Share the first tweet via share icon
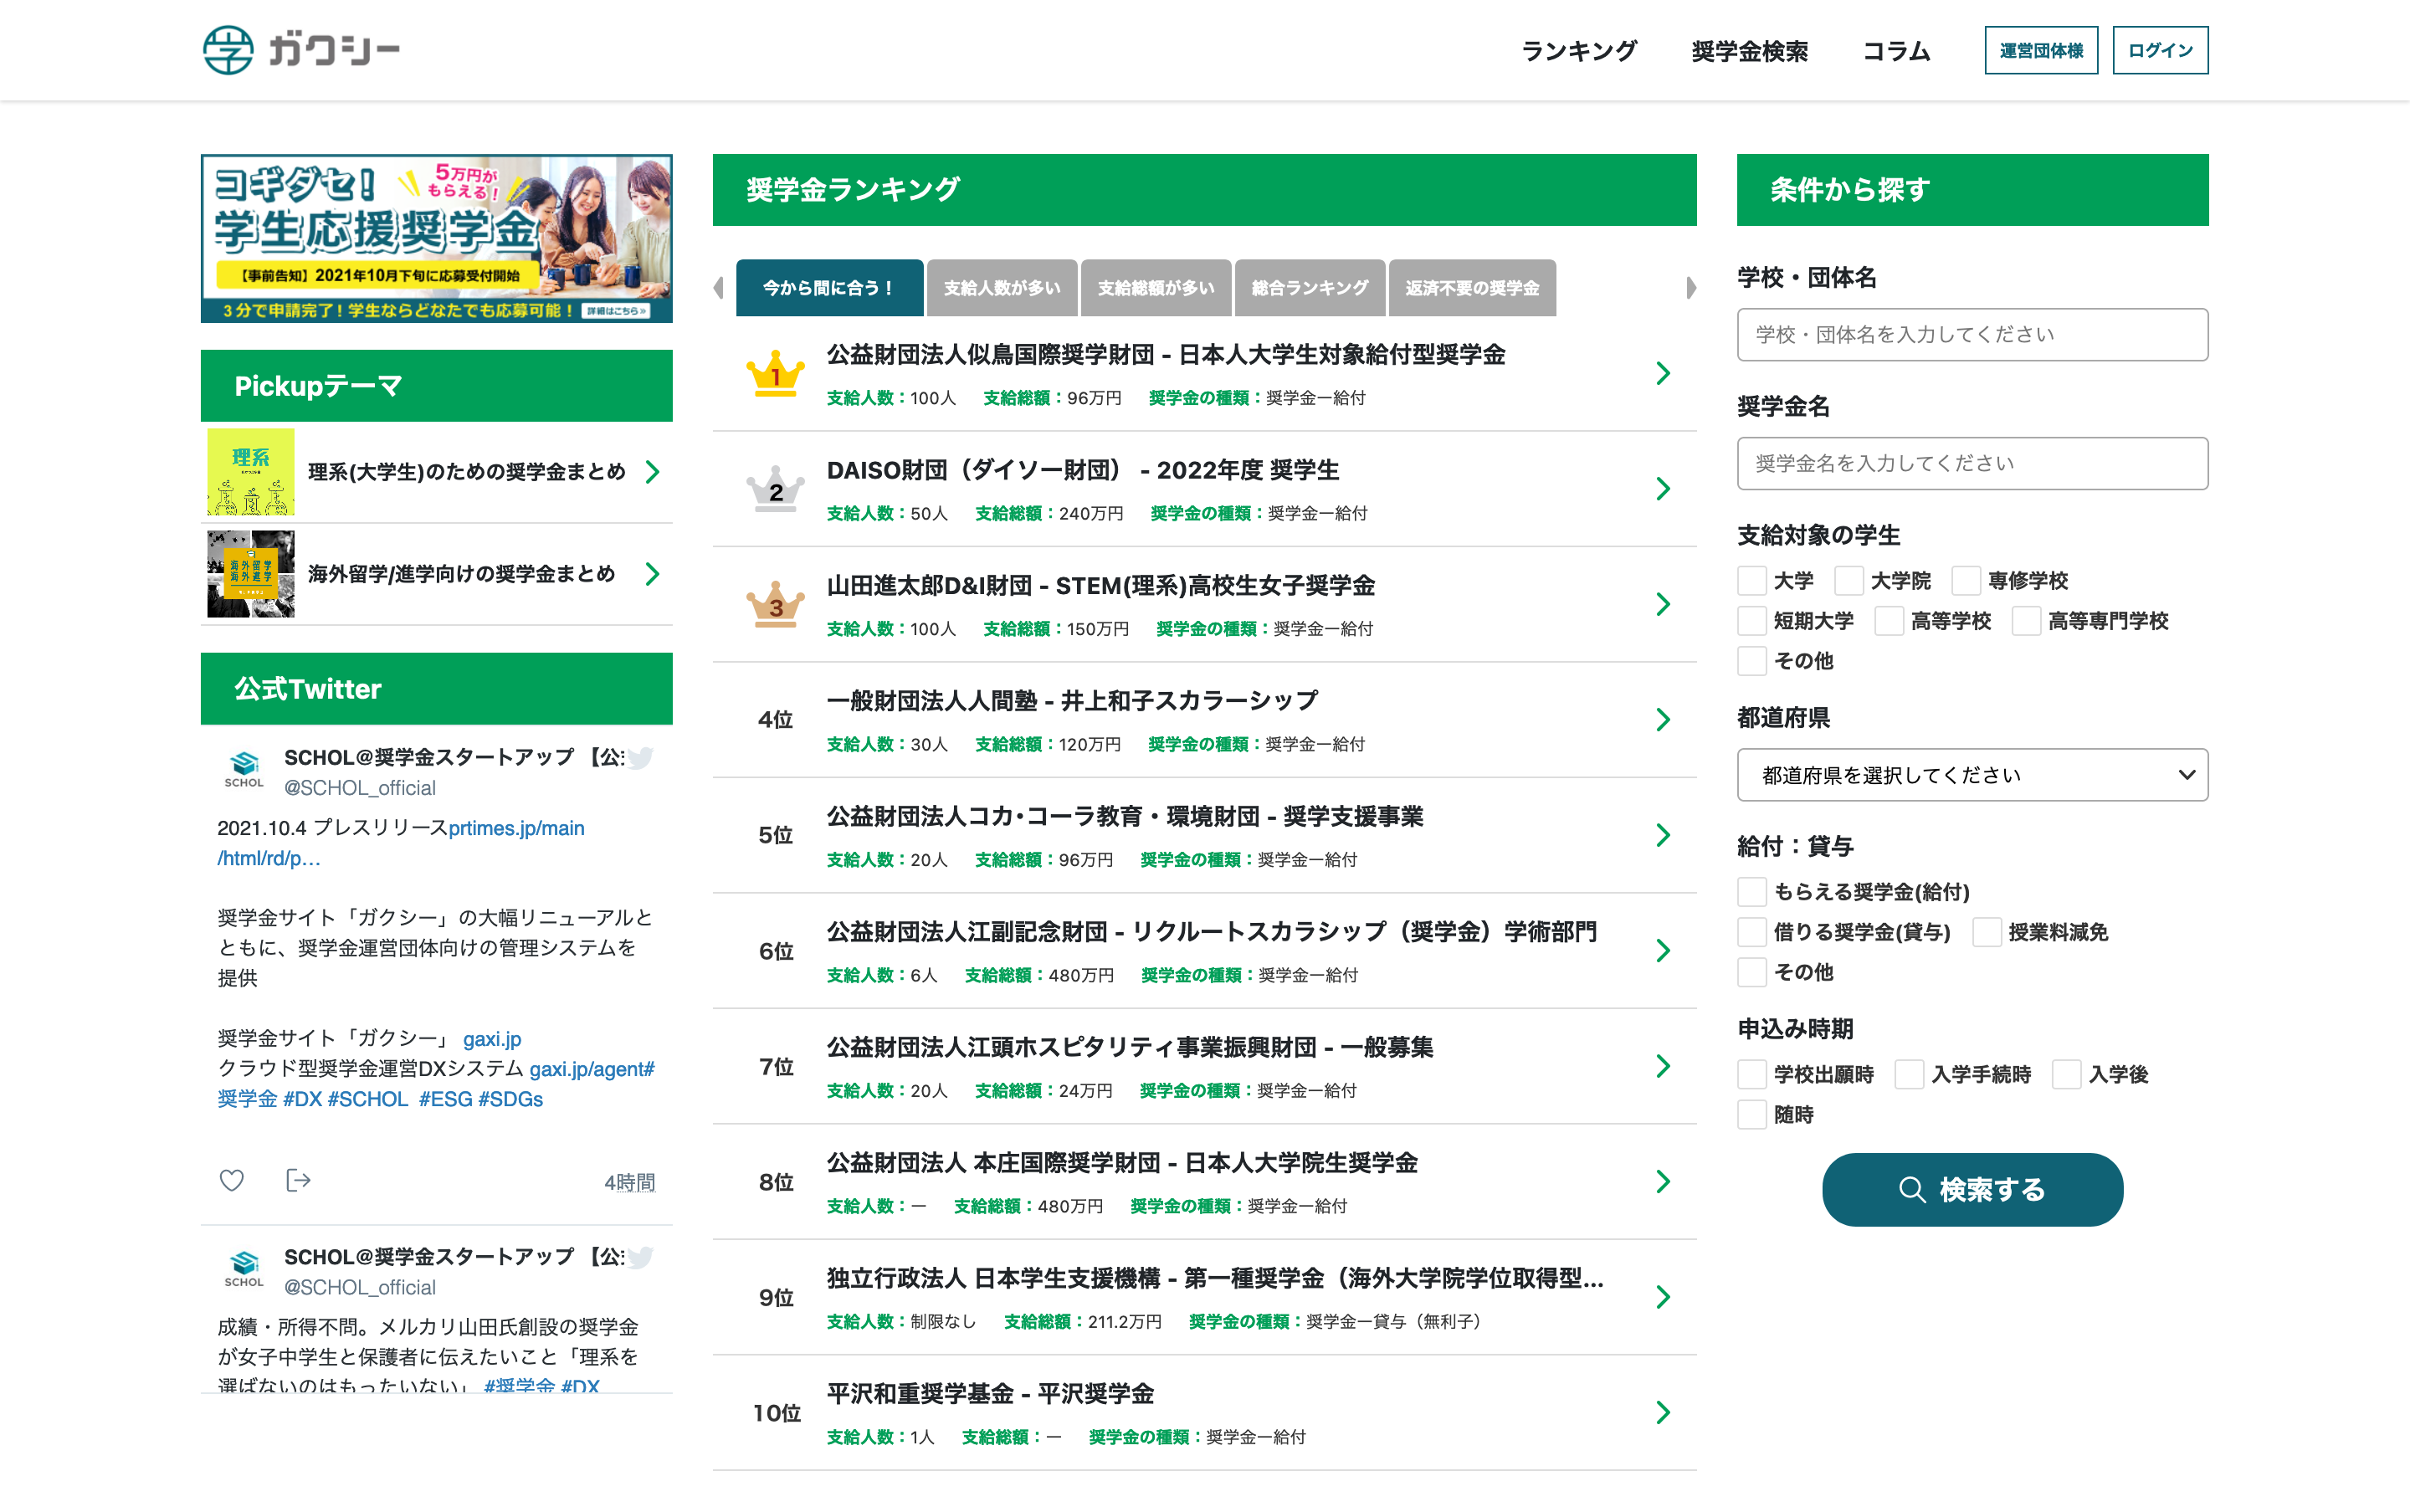Viewport: 2410px width, 1512px height. [x=298, y=1181]
